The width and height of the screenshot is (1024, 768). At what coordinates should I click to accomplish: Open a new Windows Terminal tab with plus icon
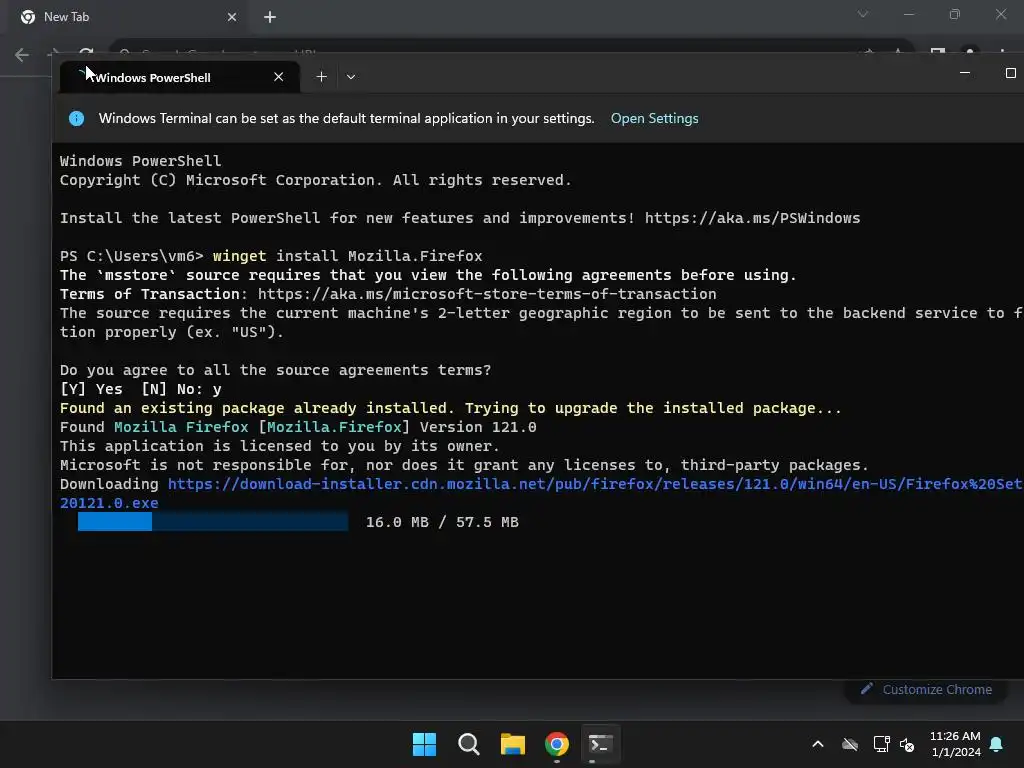[321, 77]
